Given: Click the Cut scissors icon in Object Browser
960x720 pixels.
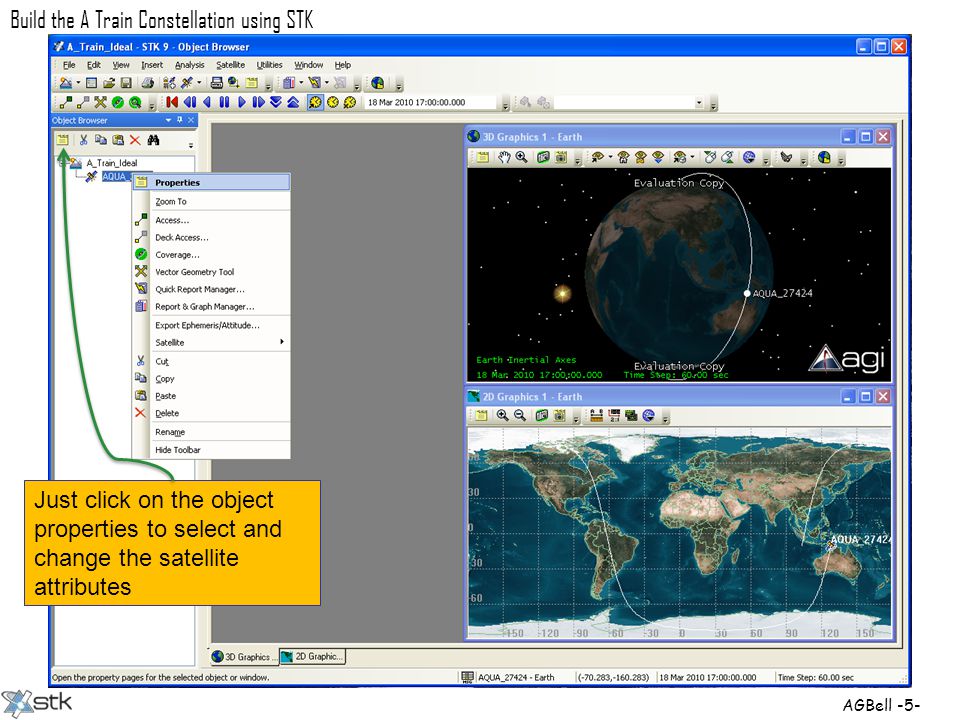Looking at the screenshot, I should 83,140.
